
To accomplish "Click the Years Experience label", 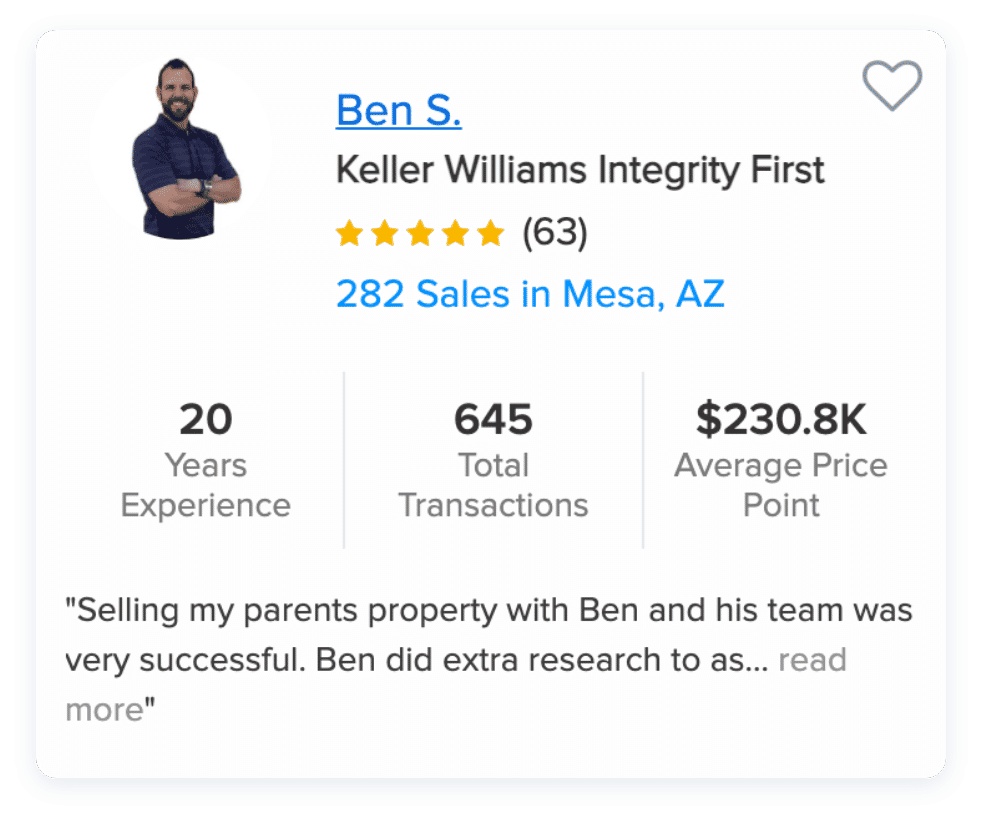I will (x=205, y=485).
